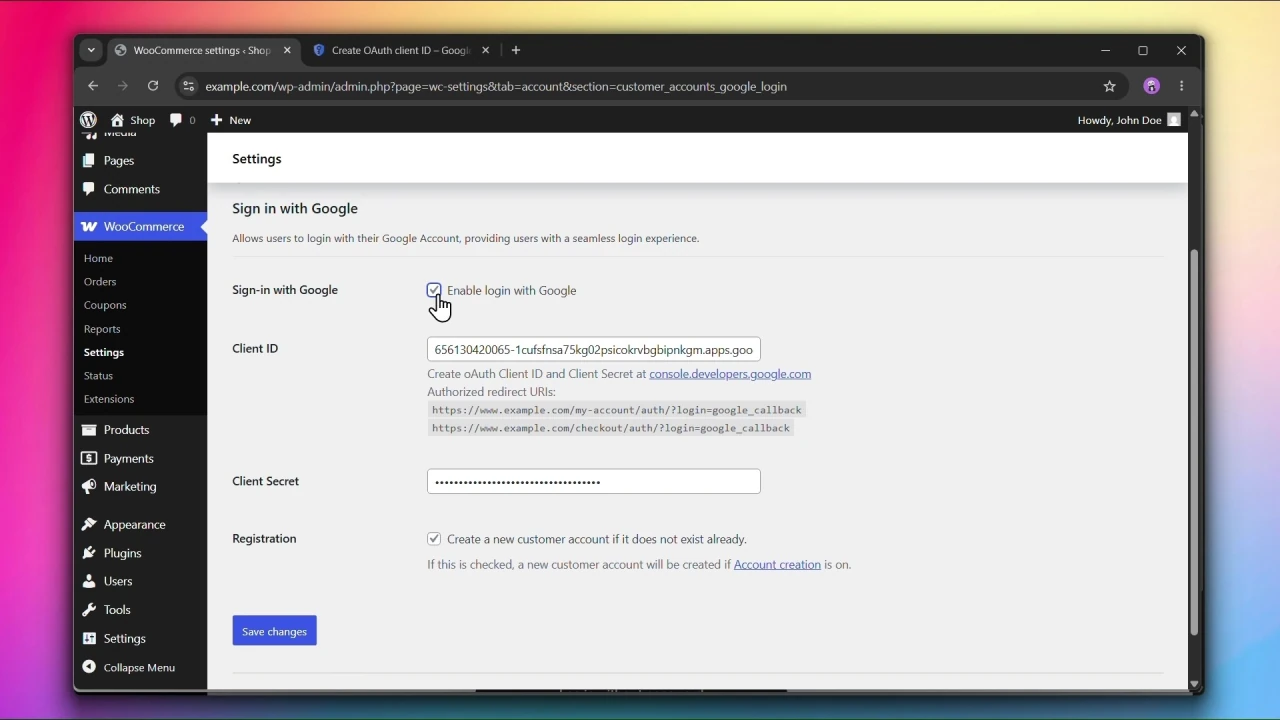
Task: Click the Save changes button
Action: tap(275, 631)
